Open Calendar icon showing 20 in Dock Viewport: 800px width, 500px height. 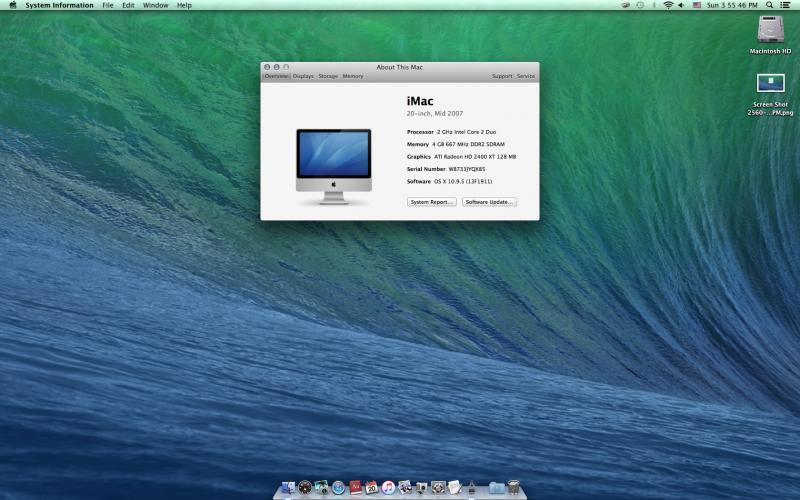point(371,487)
